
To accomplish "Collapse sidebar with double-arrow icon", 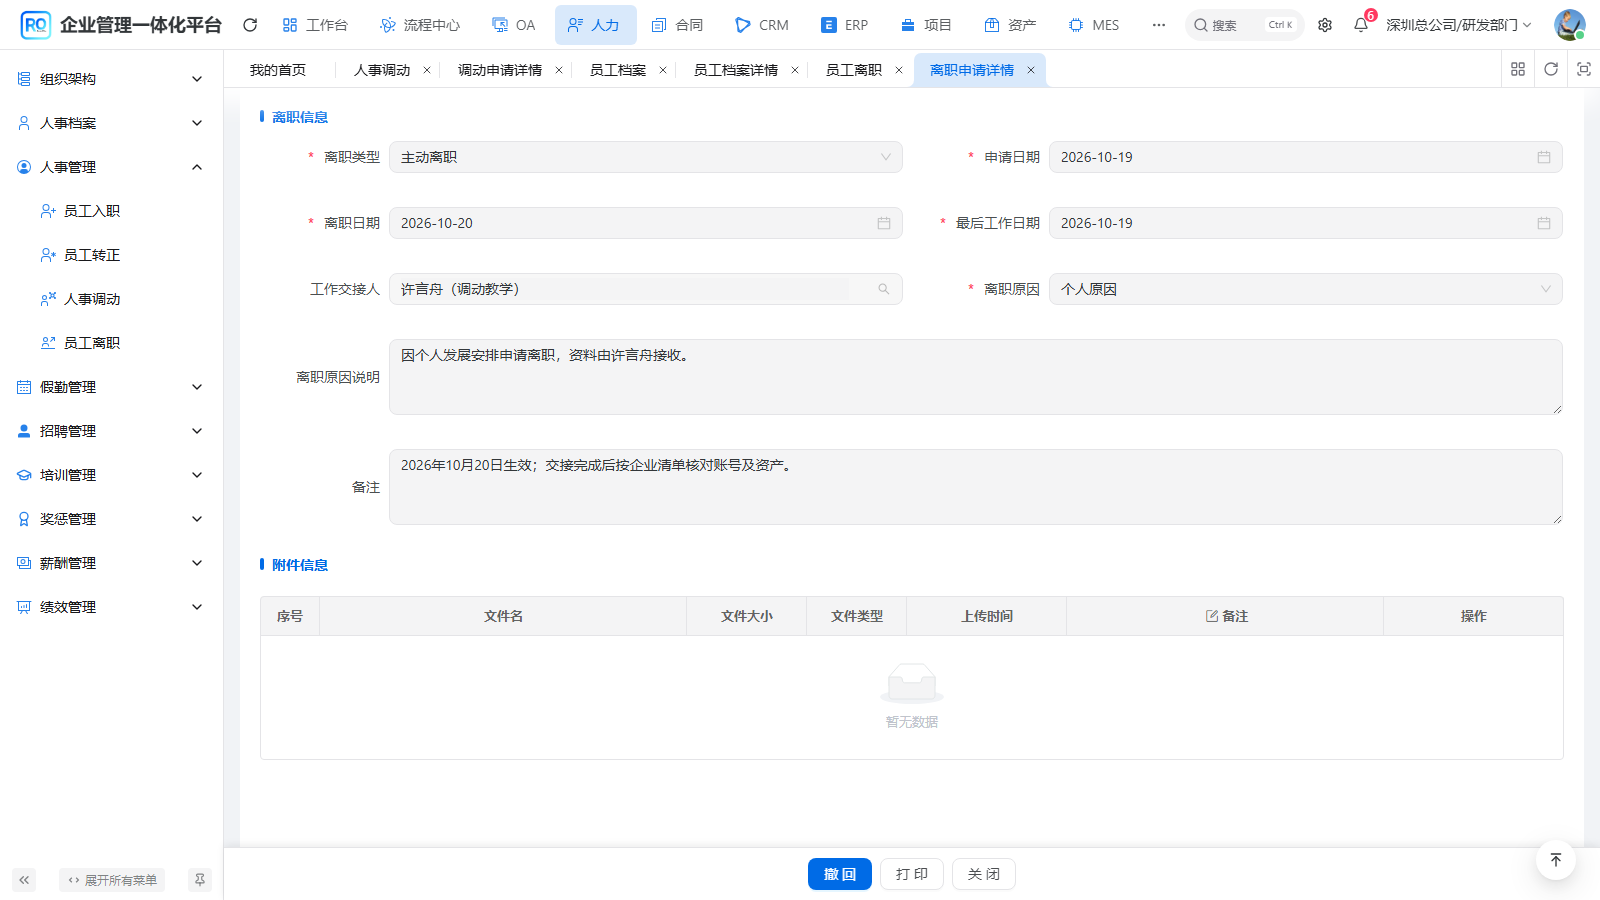I will [x=24, y=880].
